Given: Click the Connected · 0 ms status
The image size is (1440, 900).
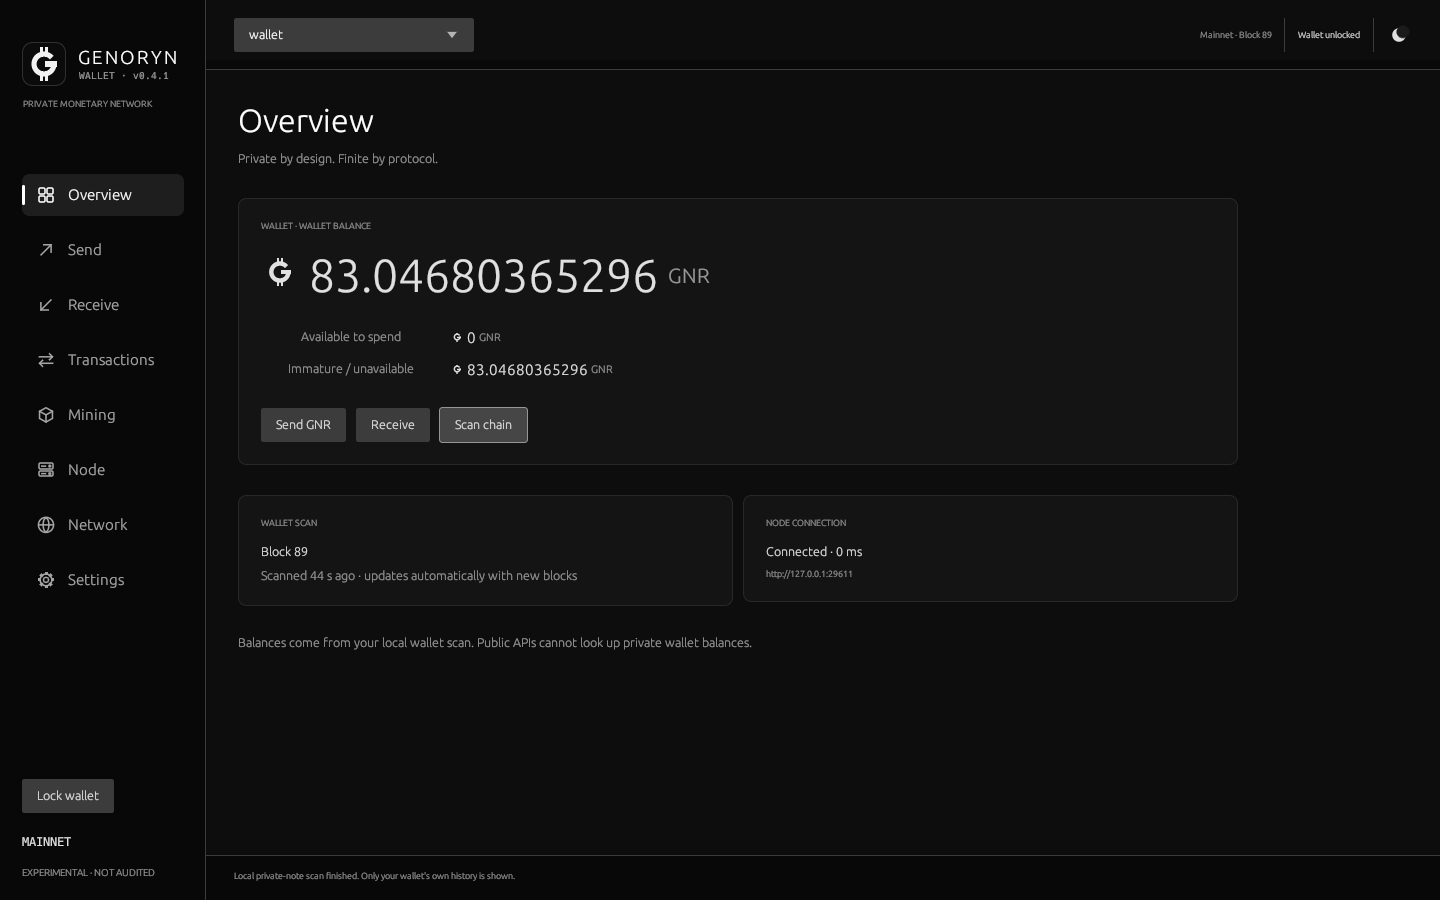Looking at the screenshot, I should [814, 552].
